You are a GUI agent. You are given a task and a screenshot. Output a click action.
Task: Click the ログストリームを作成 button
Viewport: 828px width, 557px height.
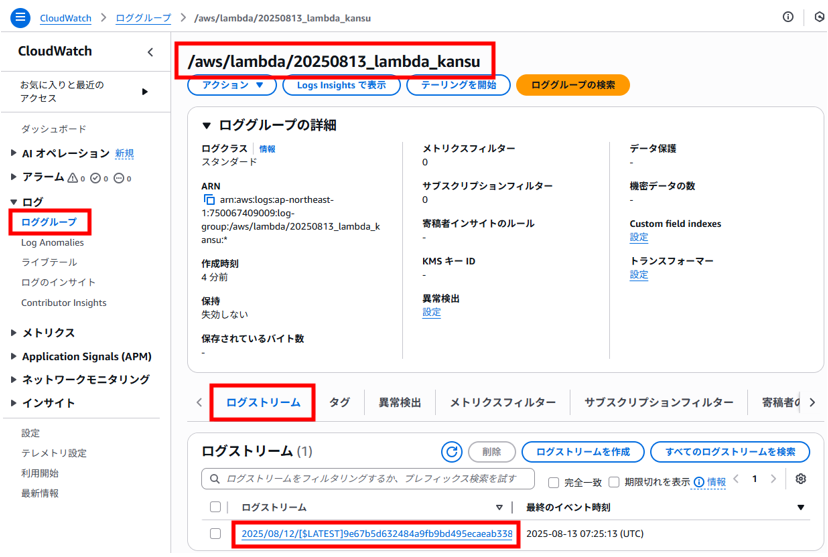pos(583,452)
